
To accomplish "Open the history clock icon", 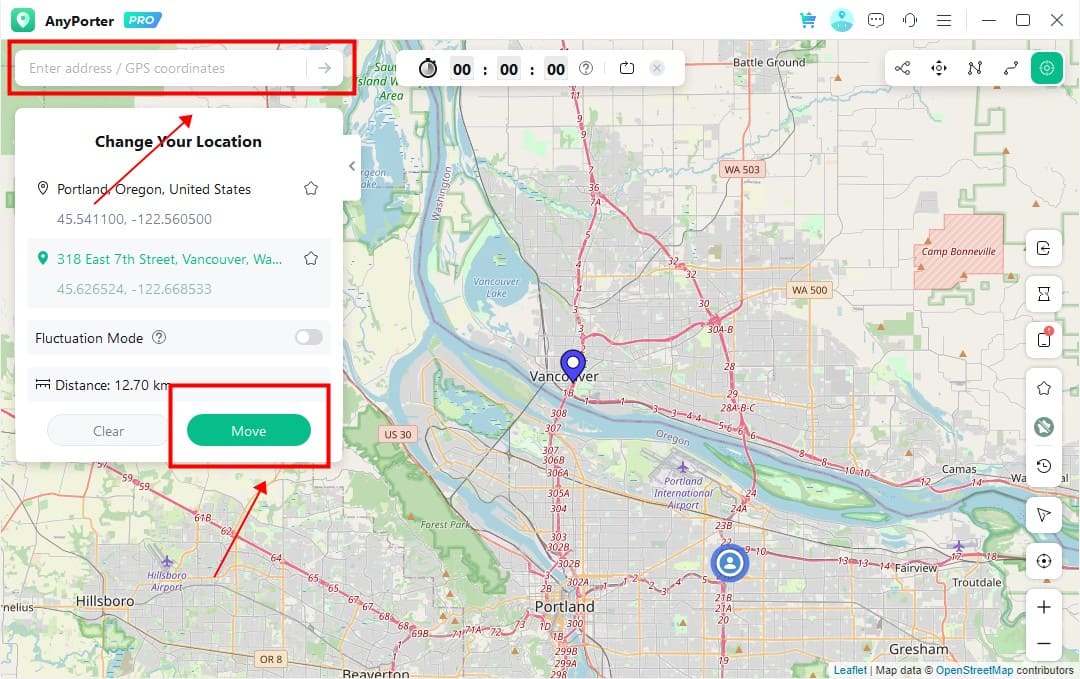I will [x=1043, y=466].
